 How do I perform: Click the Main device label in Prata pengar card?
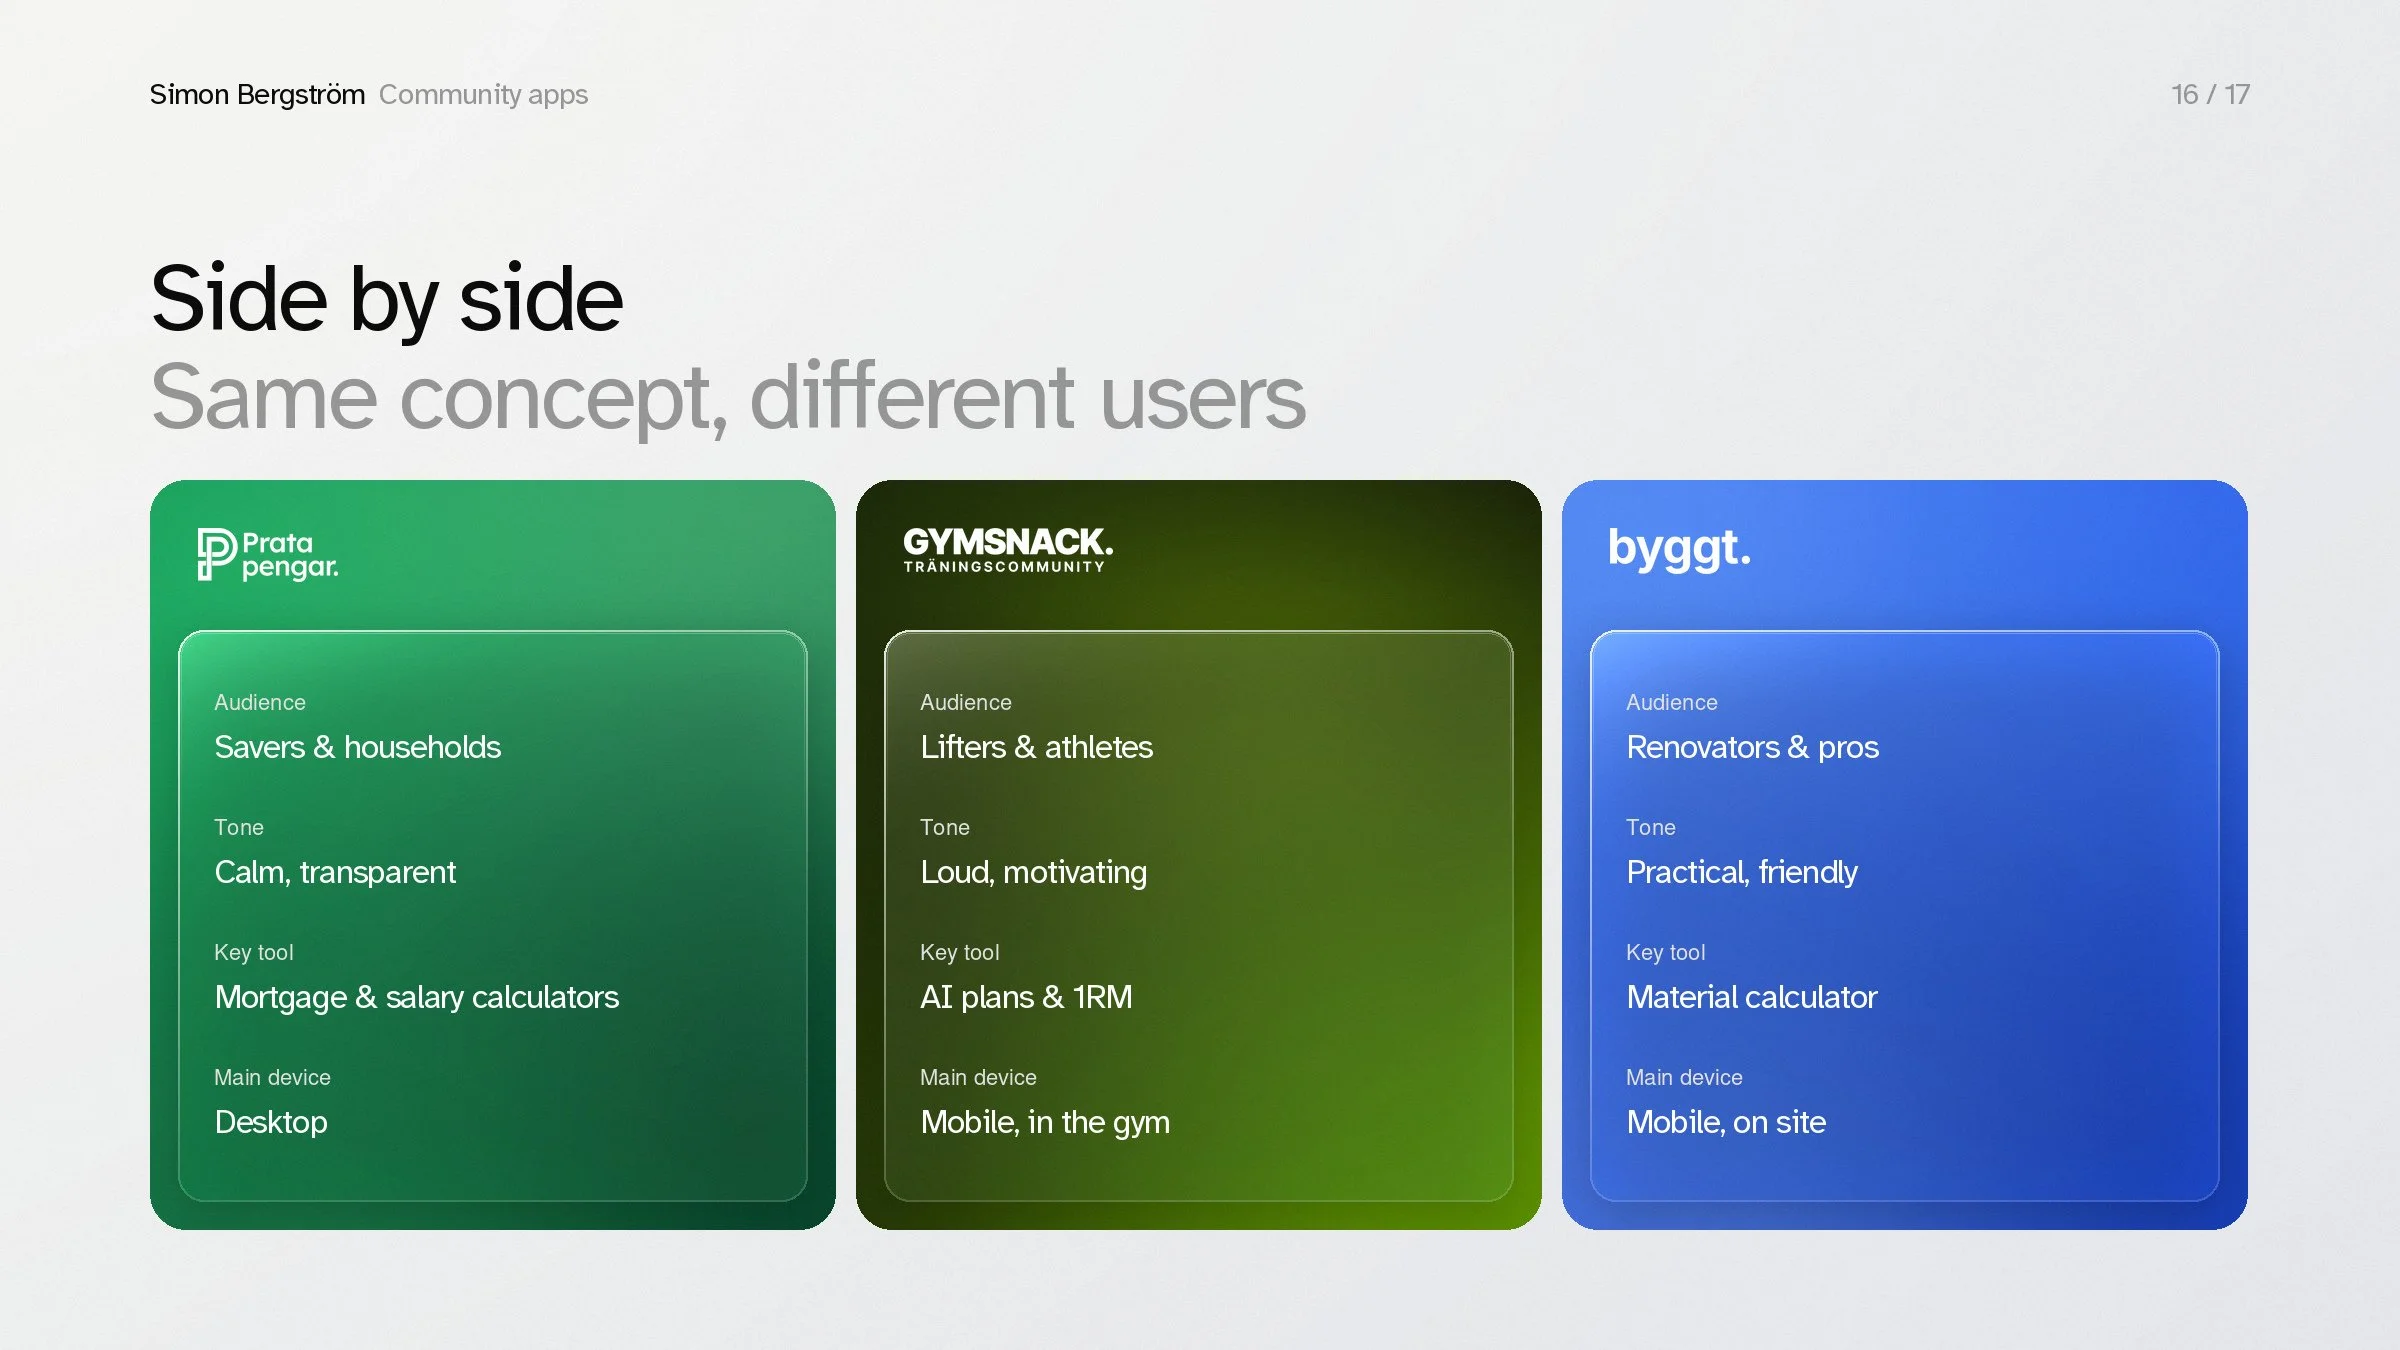(x=272, y=1078)
